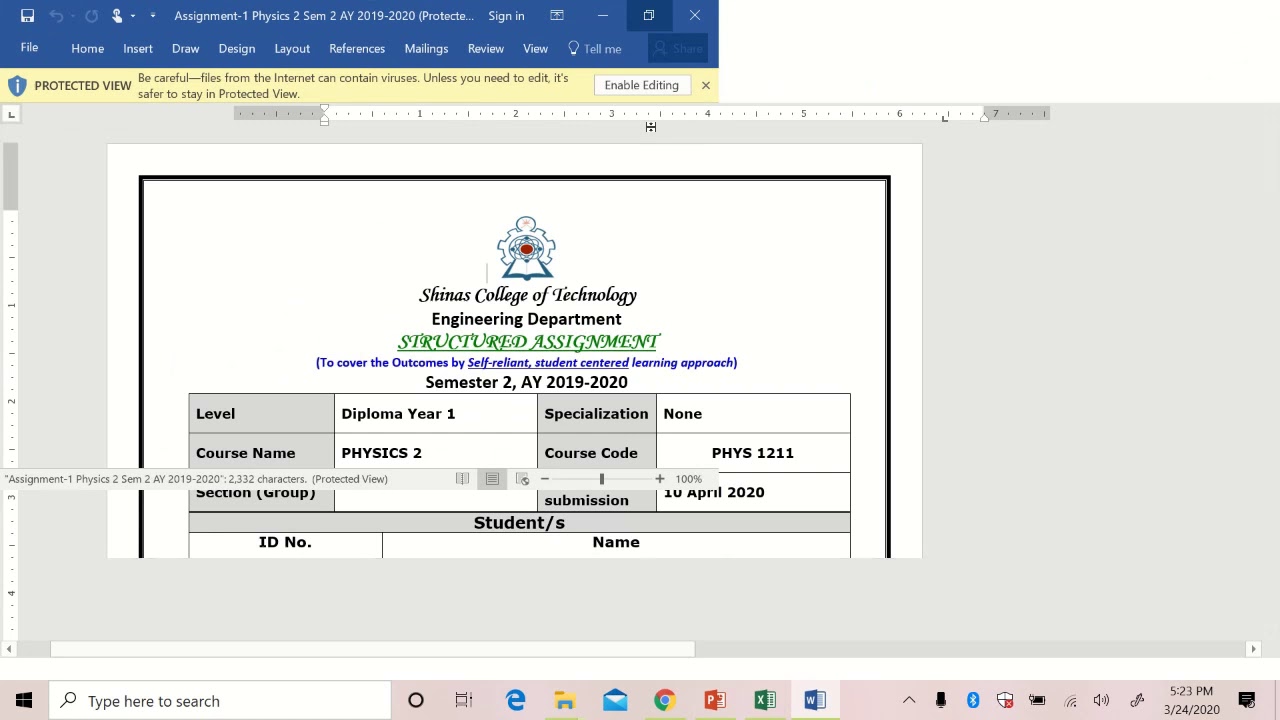Switch to Web Layout view
This screenshot has height=720, width=1280.
[522, 479]
